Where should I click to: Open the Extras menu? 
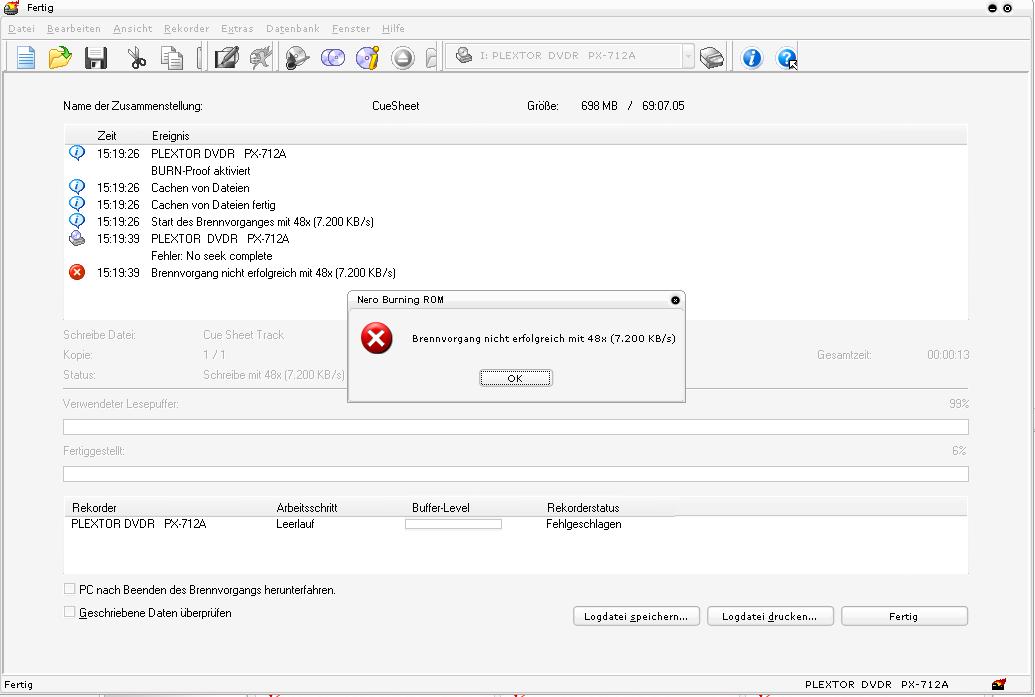[x=238, y=29]
